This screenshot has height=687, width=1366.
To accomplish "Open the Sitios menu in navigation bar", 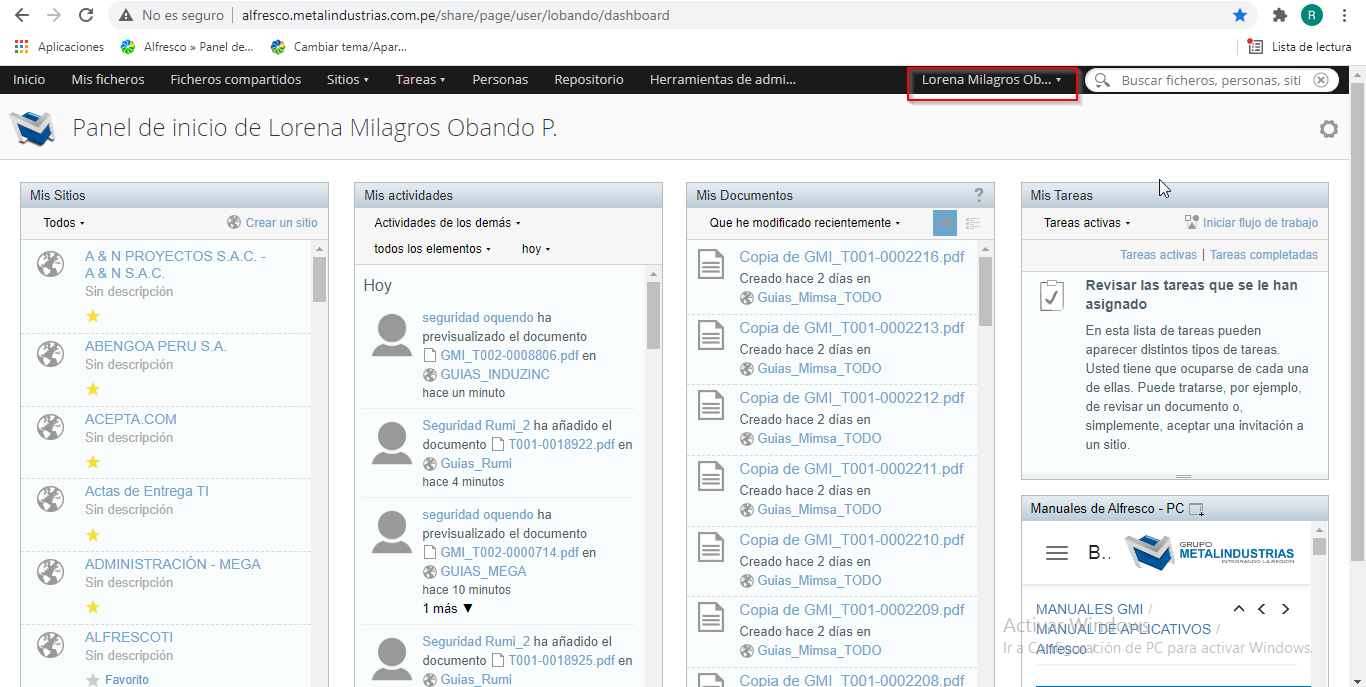I will [x=347, y=80].
